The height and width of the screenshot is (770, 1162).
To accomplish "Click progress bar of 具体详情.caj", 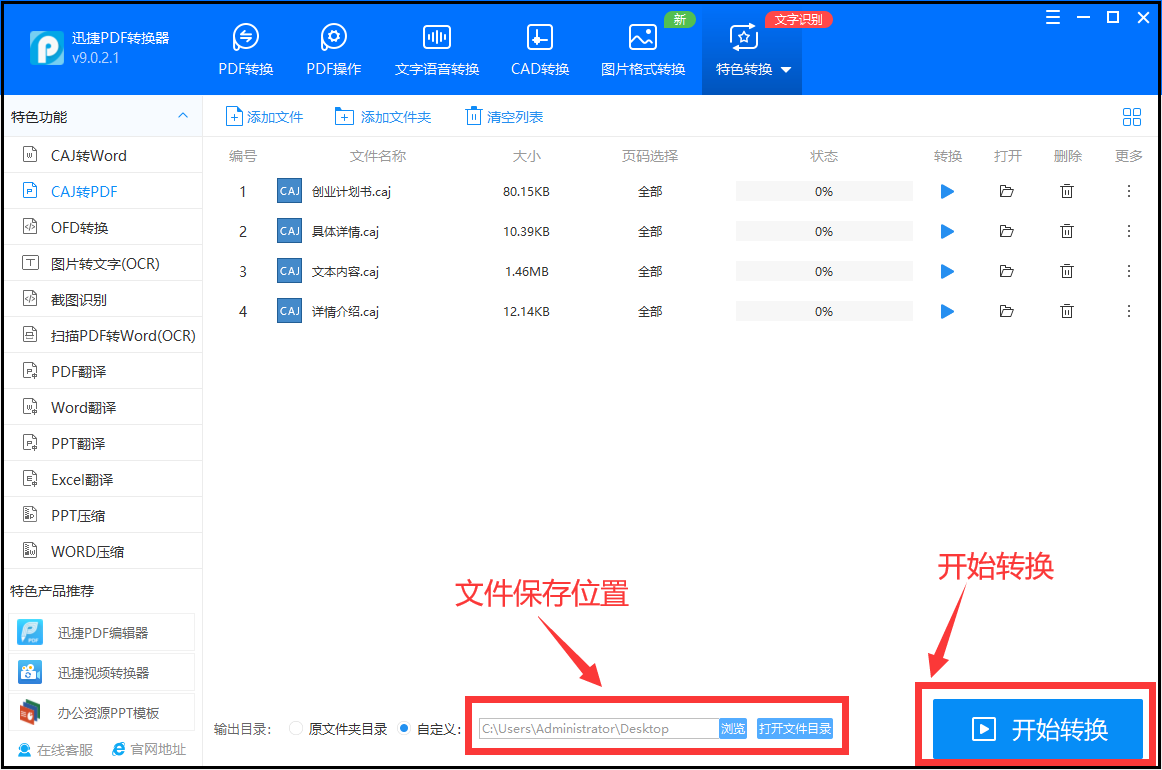I will (824, 231).
